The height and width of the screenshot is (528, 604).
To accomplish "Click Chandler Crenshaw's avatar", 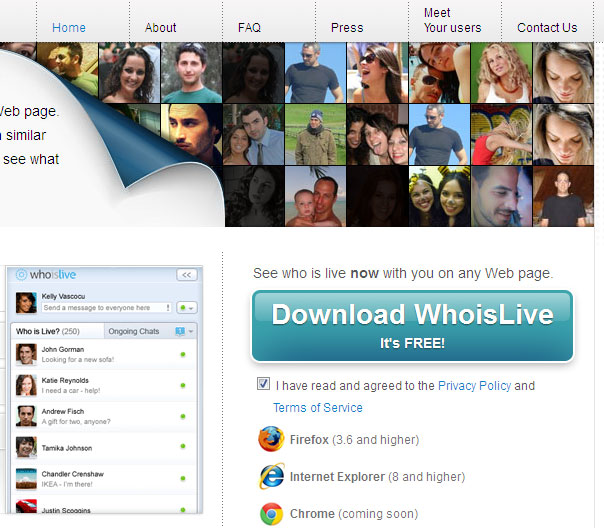I will (x=26, y=479).
